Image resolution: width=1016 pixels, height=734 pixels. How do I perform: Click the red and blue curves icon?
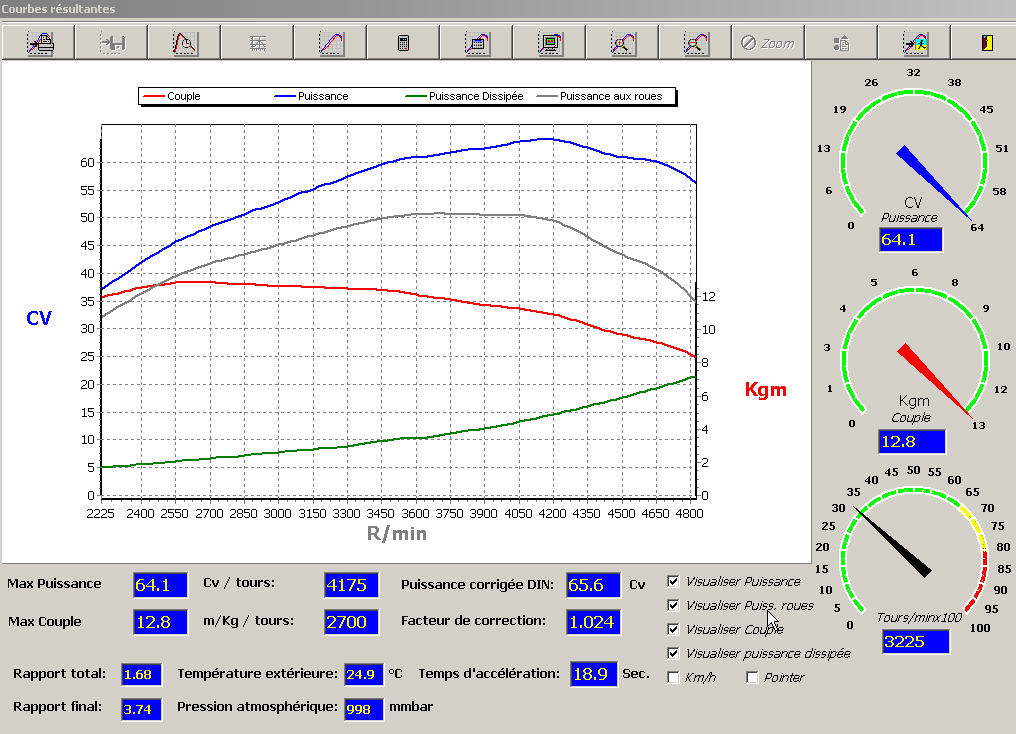(x=331, y=43)
